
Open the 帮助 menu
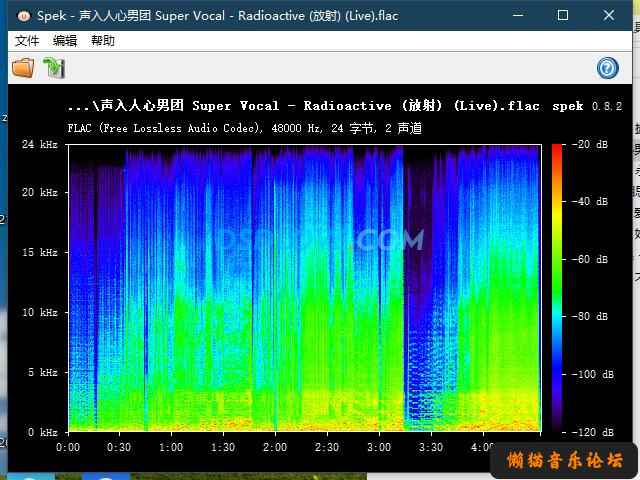(102, 41)
